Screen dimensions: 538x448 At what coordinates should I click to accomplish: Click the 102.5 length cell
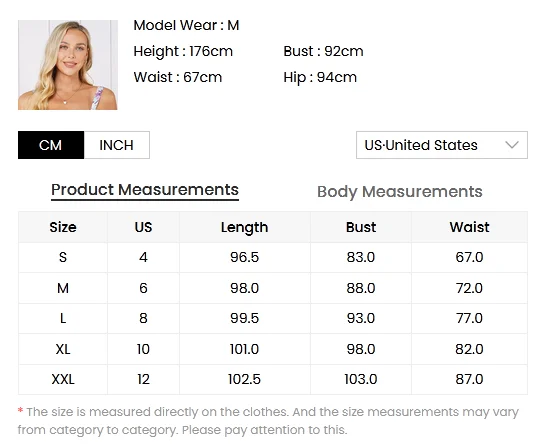(x=245, y=379)
